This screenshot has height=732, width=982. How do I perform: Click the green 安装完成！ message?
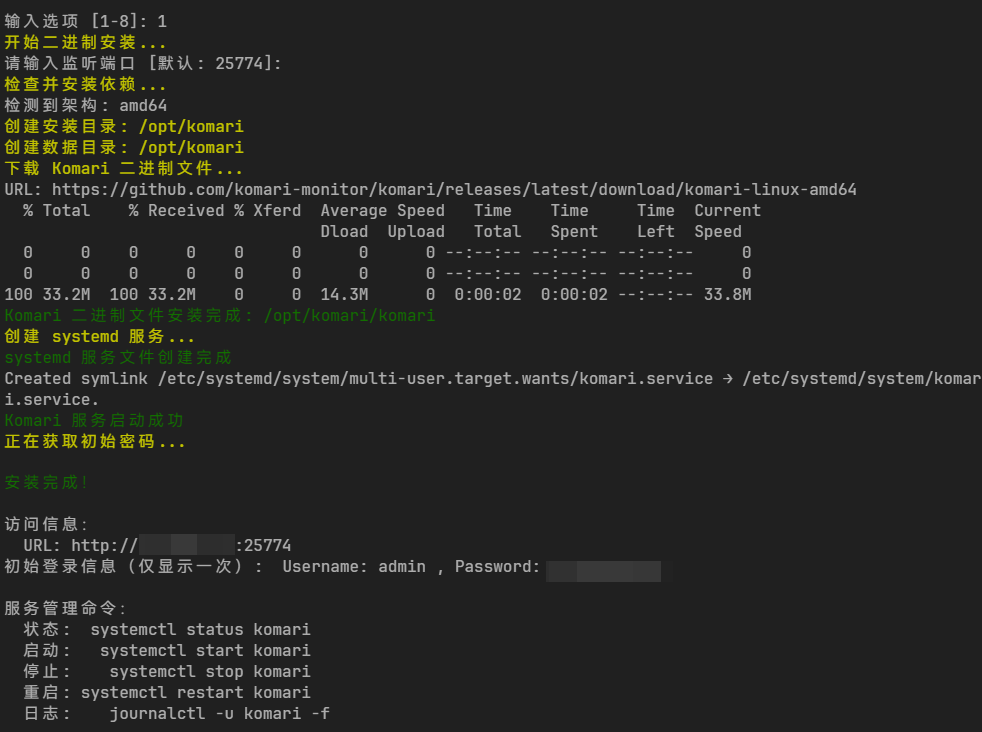47,483
